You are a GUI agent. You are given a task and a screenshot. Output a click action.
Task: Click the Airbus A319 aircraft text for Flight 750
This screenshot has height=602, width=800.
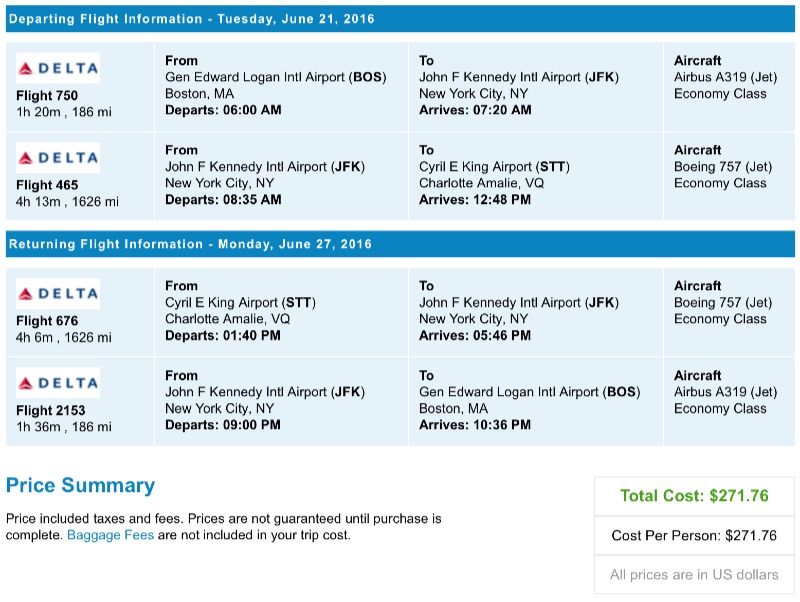[725, 77]
